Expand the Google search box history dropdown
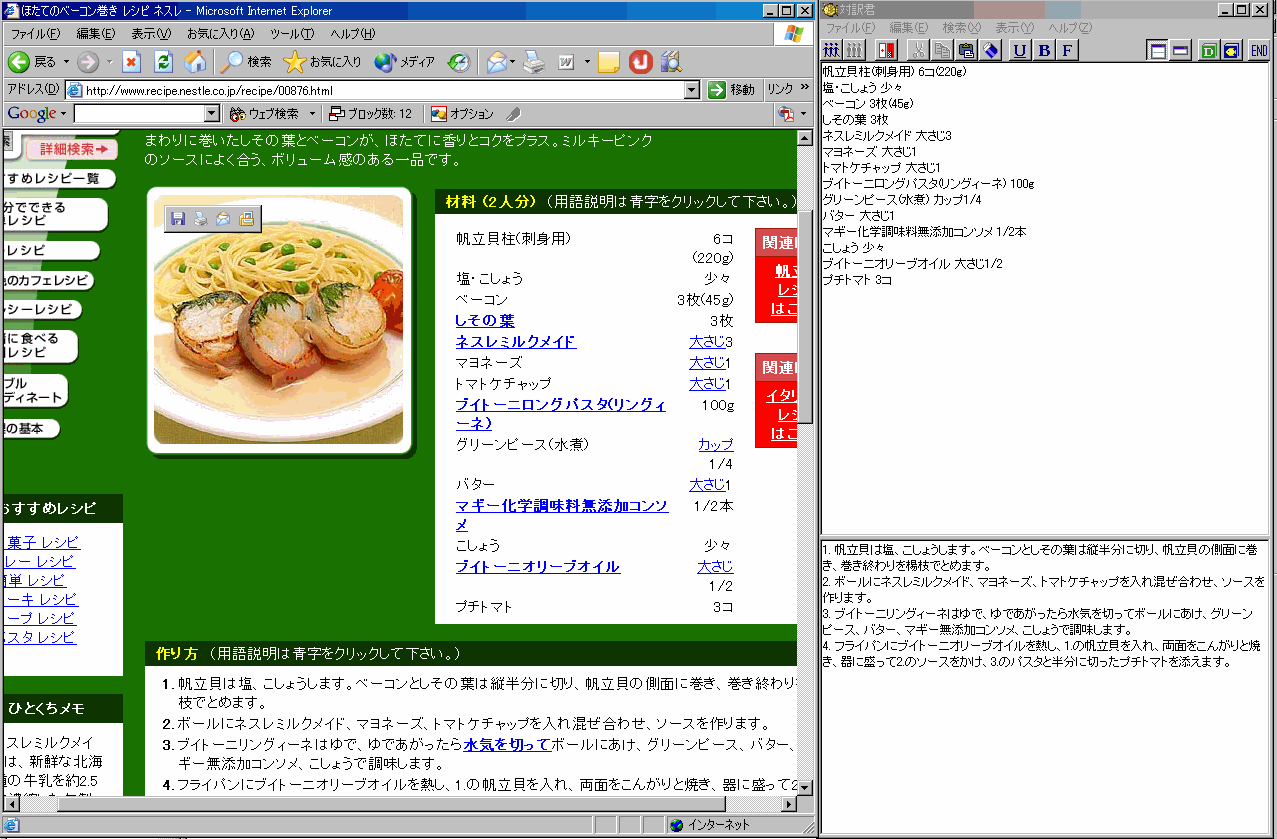 [x=212, y=114]
